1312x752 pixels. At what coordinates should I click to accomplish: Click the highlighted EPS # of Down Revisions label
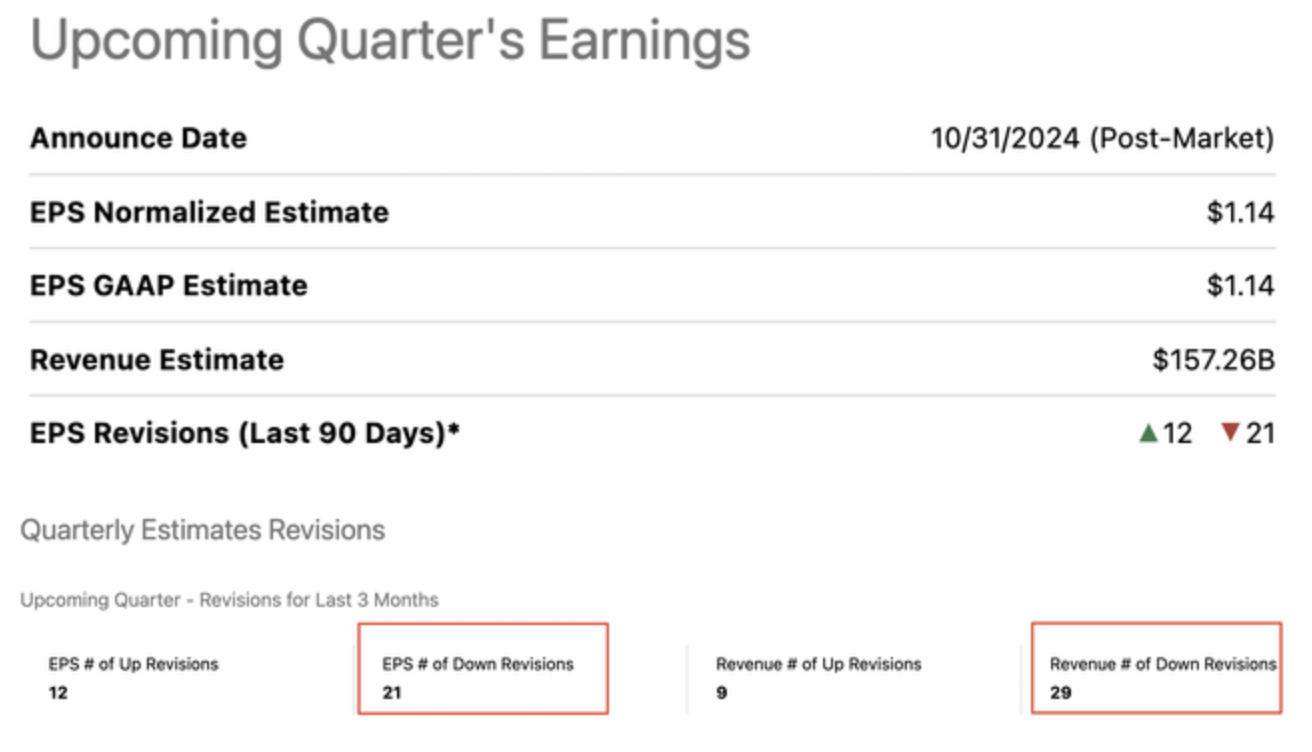tap(478, 664)
